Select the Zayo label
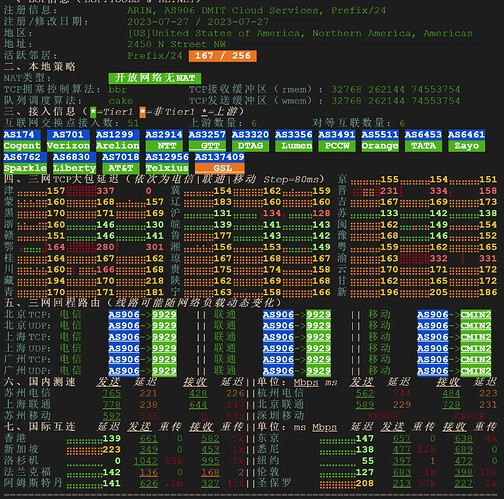 [x=466, y=146]
